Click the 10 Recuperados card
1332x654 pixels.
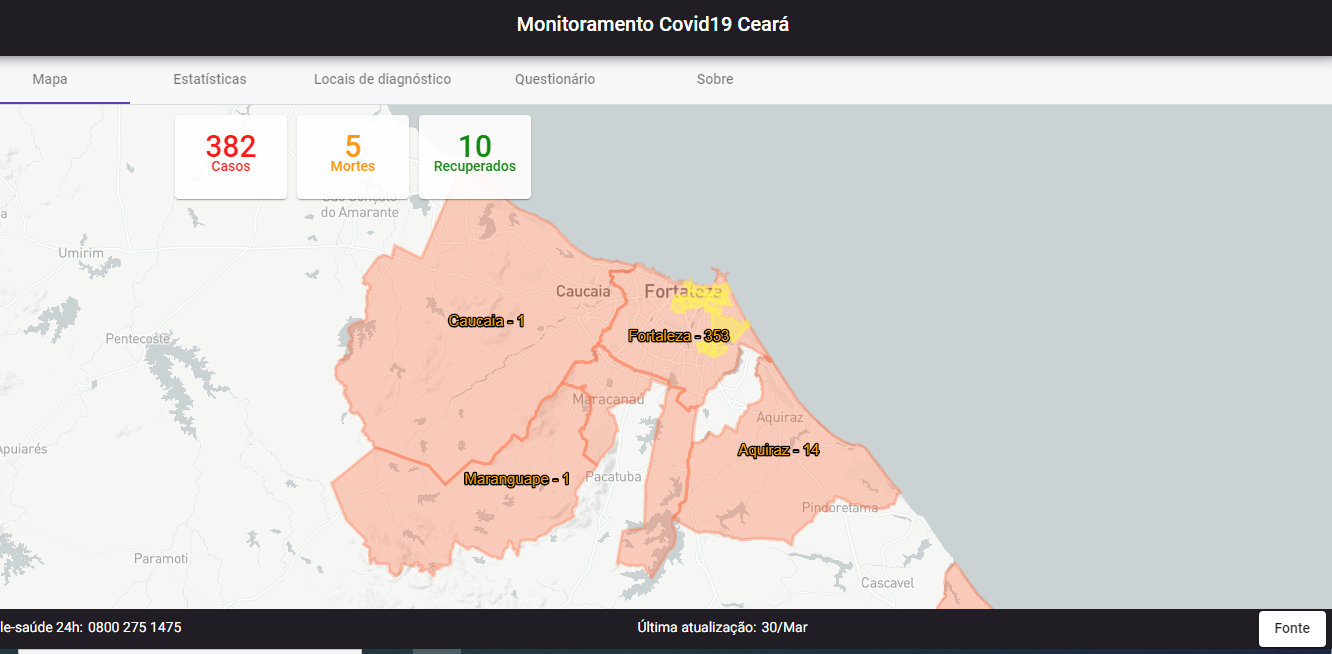click(x=475, y=156)
